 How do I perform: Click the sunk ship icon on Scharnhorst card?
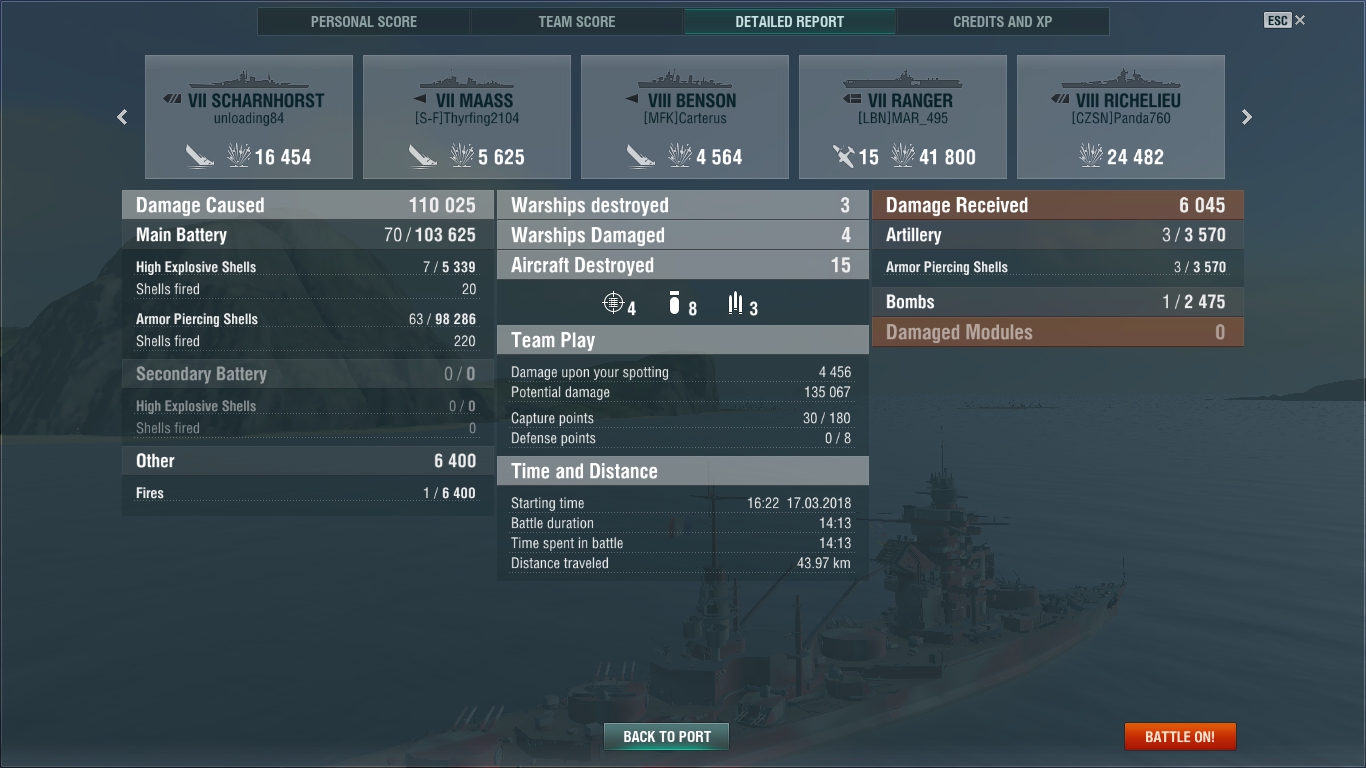click(x=200, y=156)
